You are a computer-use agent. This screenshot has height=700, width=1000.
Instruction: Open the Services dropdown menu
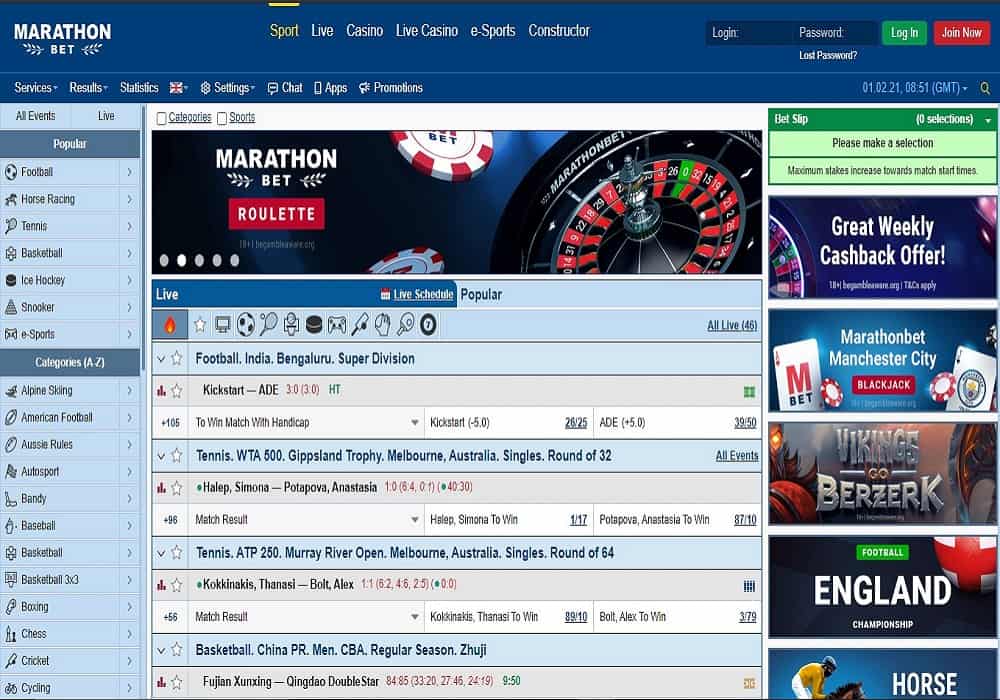click(36, 88)
